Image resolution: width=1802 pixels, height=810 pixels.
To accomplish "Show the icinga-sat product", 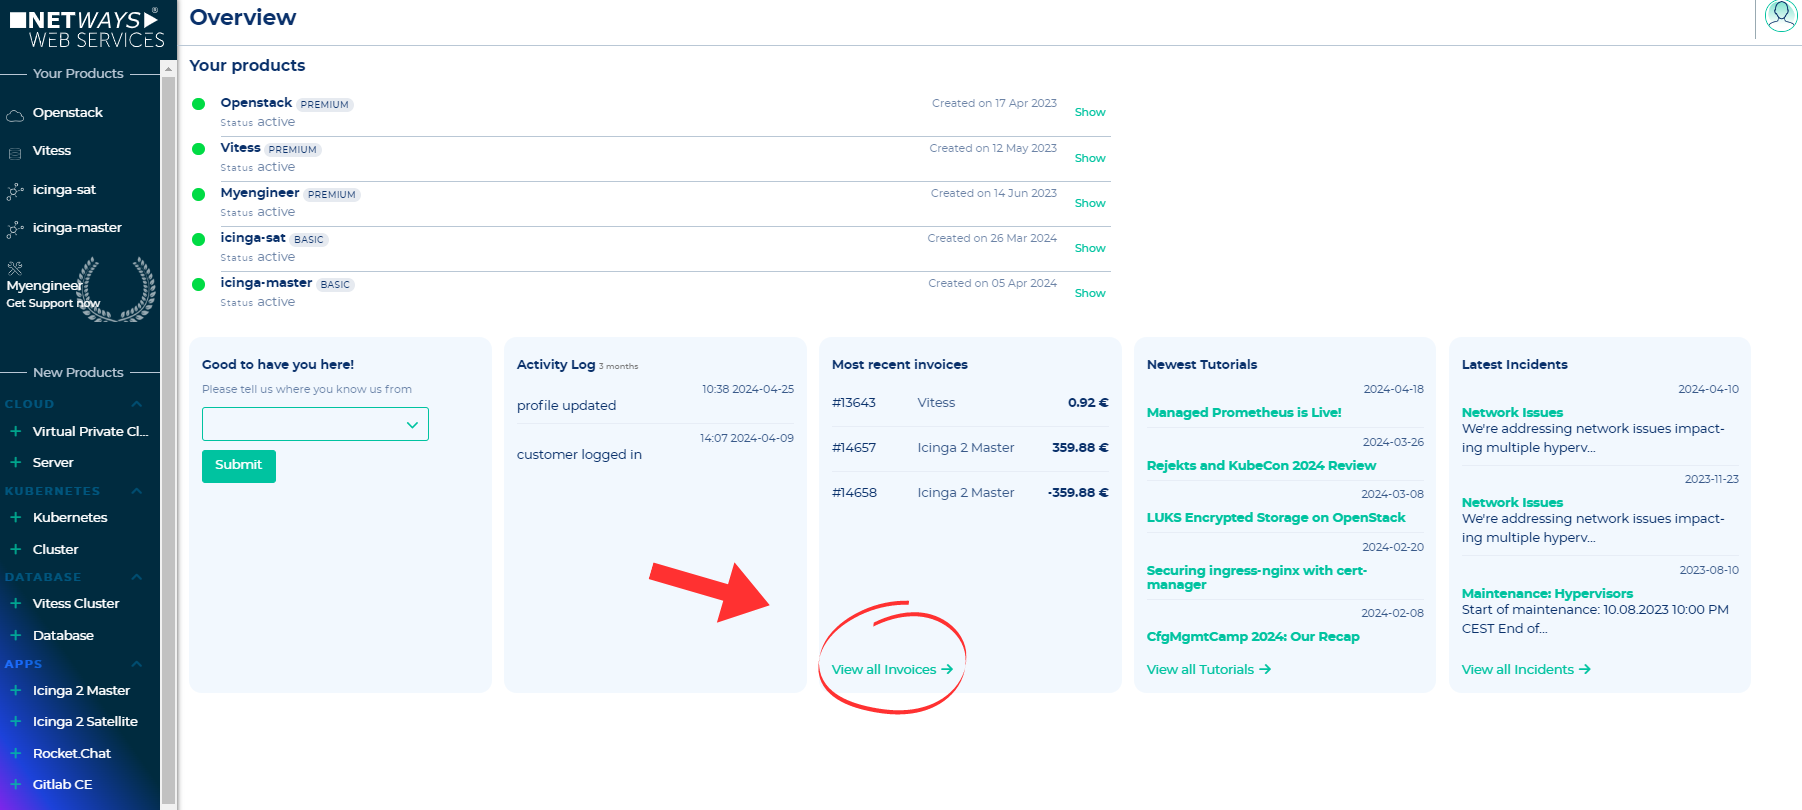I will [x=1090, y=248].
